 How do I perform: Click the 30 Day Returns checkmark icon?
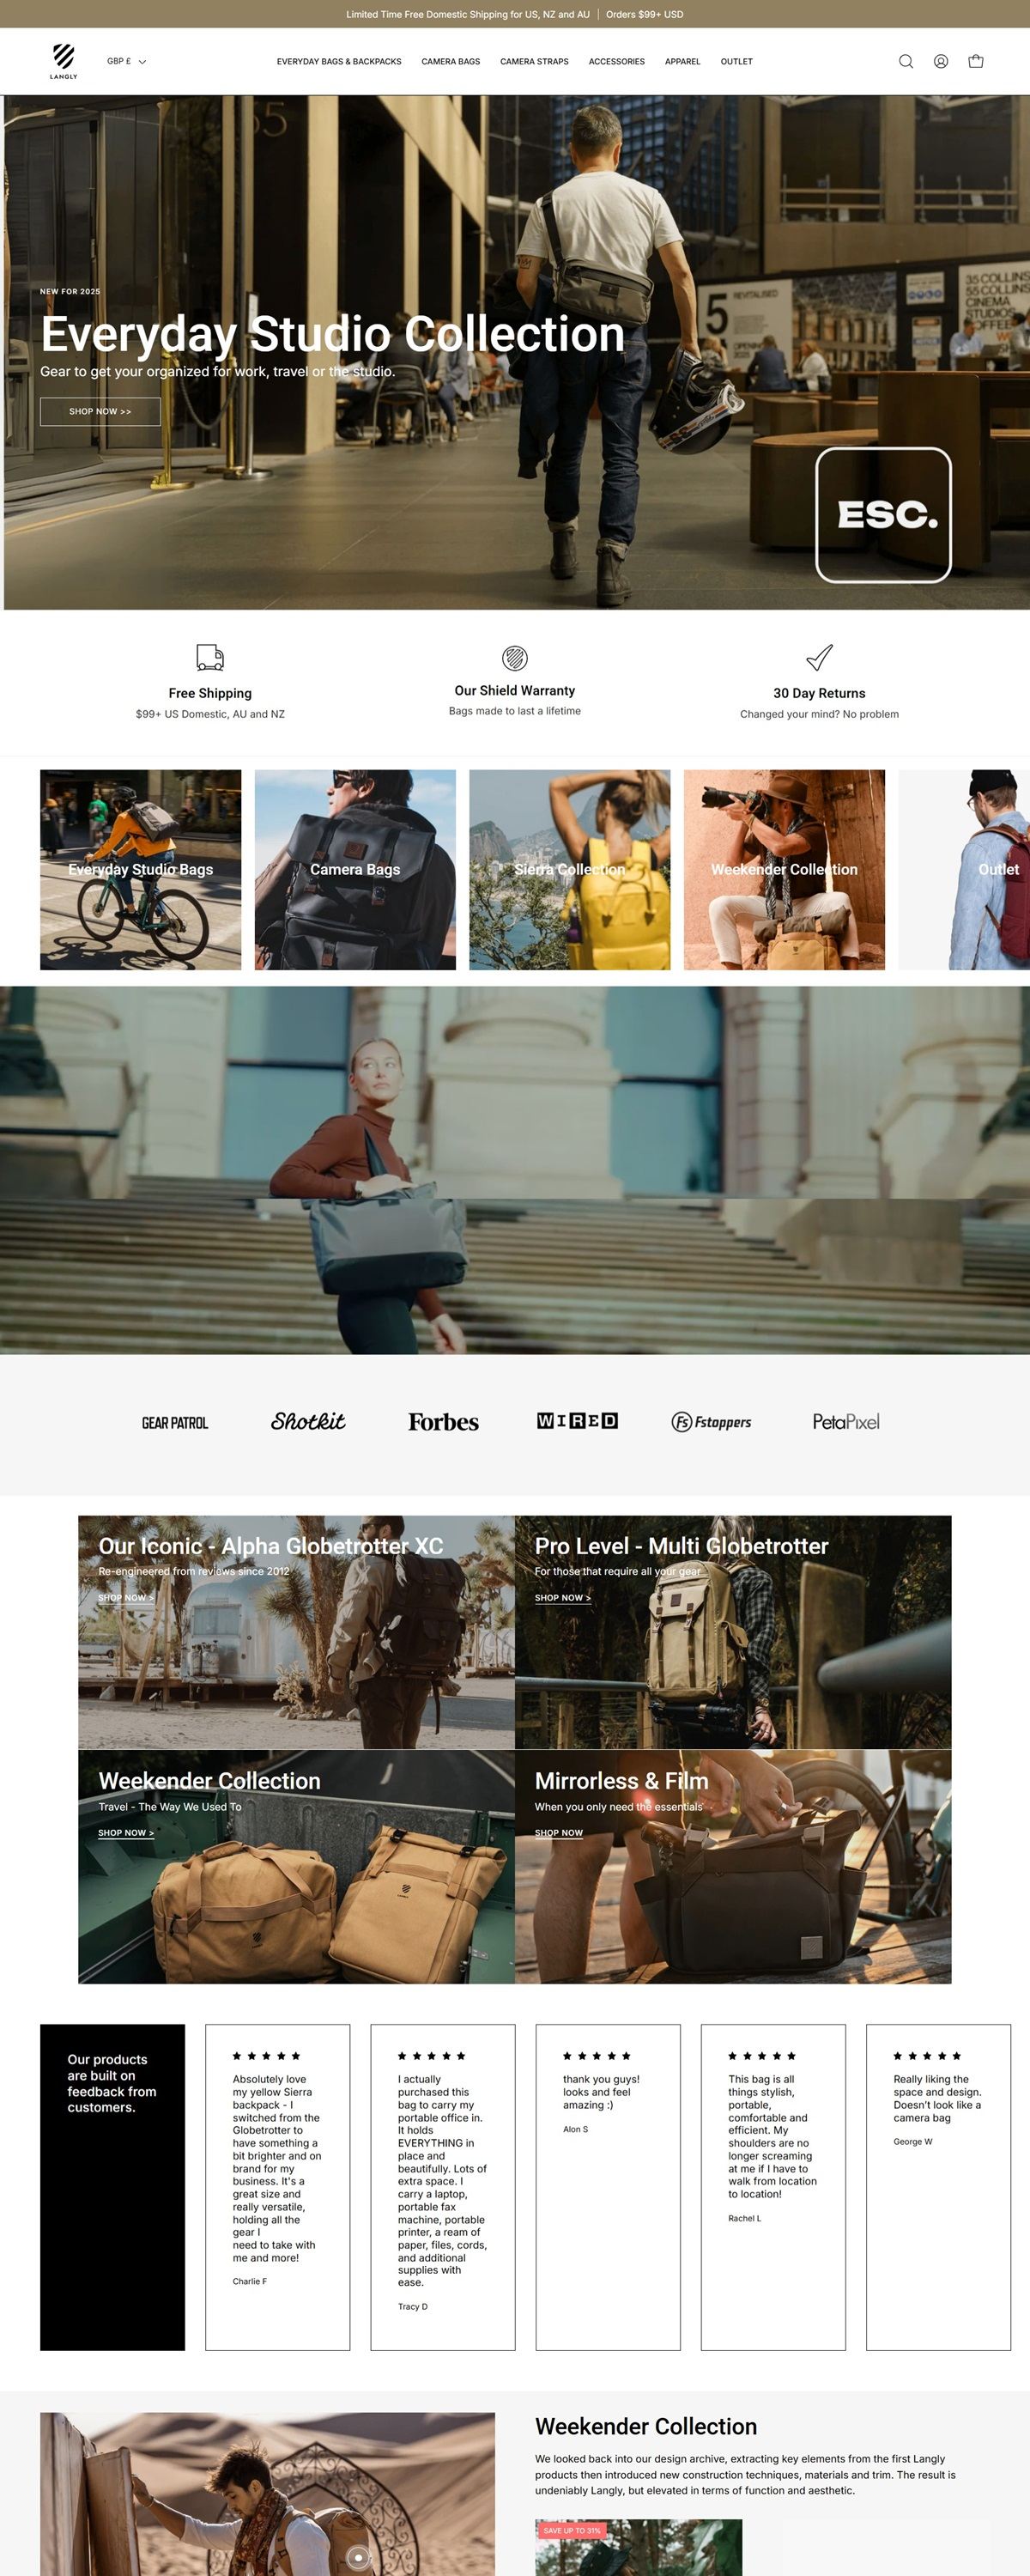[819, 657]
